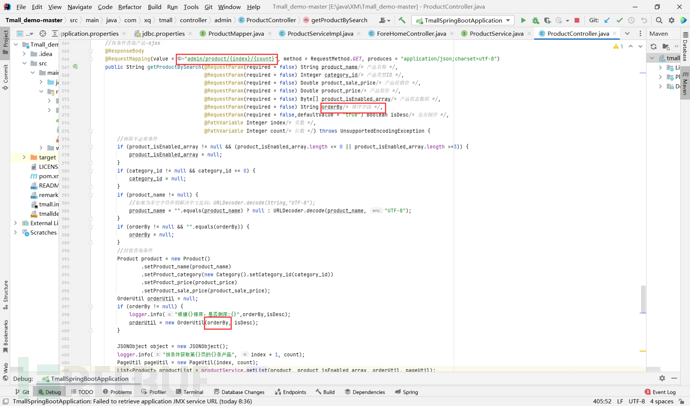The image size is (690, 406).
Task: Switch to ForeHomeController.java tab
Action: point(410,34)
